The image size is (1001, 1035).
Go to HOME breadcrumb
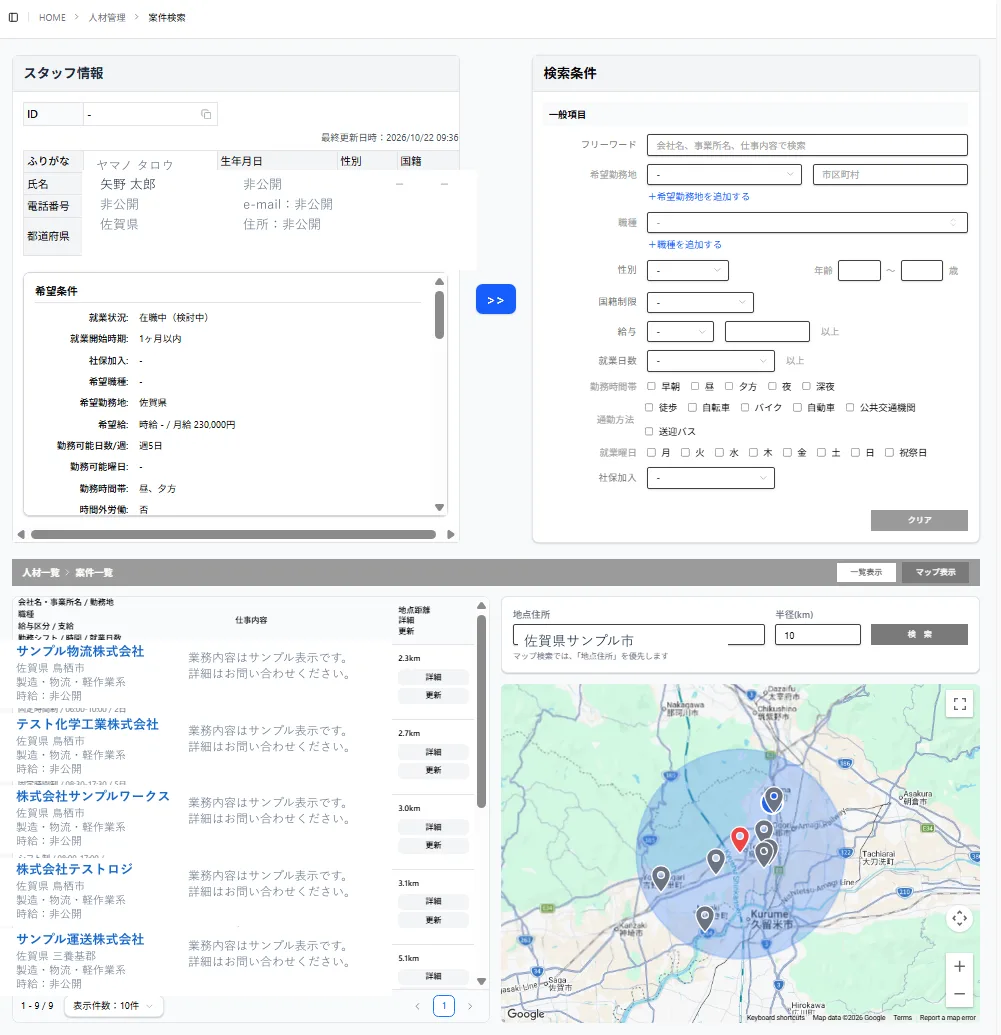coord(52,18)
